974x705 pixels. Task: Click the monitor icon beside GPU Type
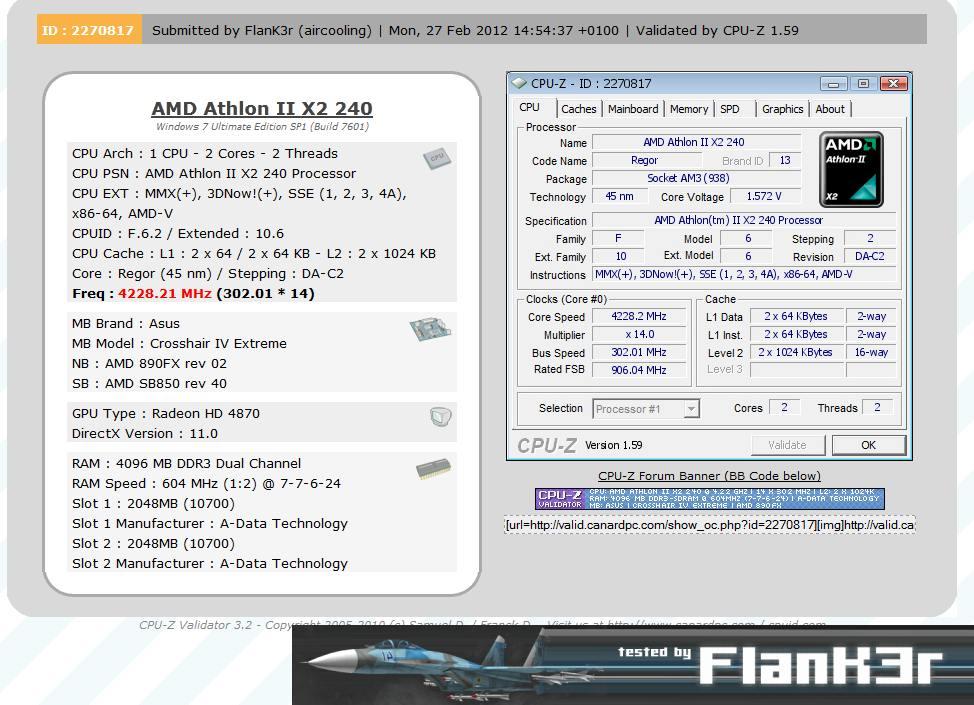click(440, 416)
